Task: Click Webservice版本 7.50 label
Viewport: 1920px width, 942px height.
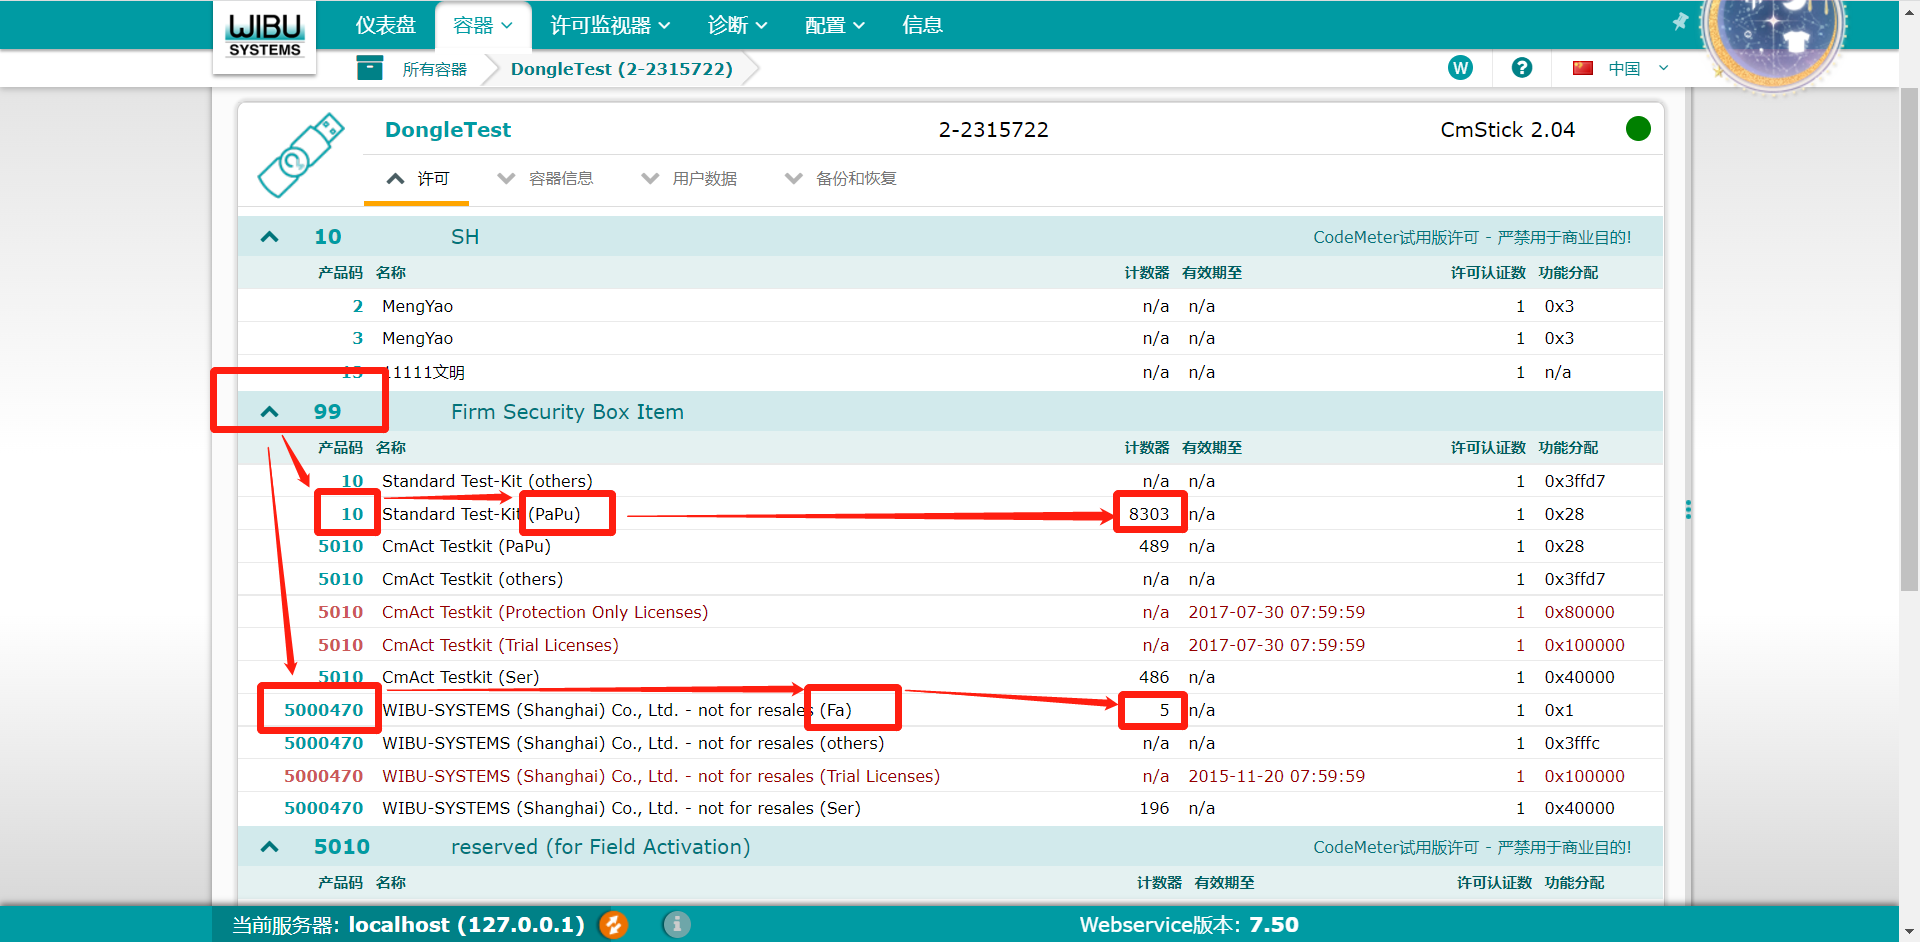Action: click(1189, 925)
